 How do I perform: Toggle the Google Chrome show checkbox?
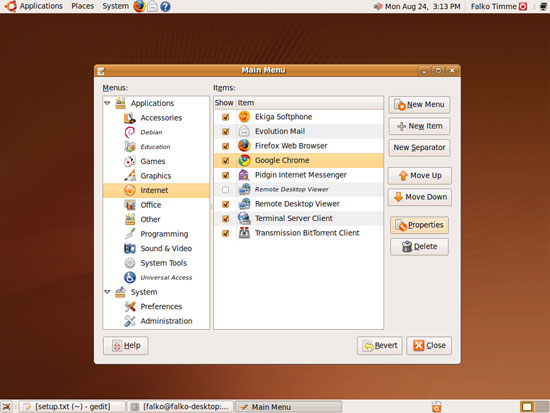click(226, 161)
